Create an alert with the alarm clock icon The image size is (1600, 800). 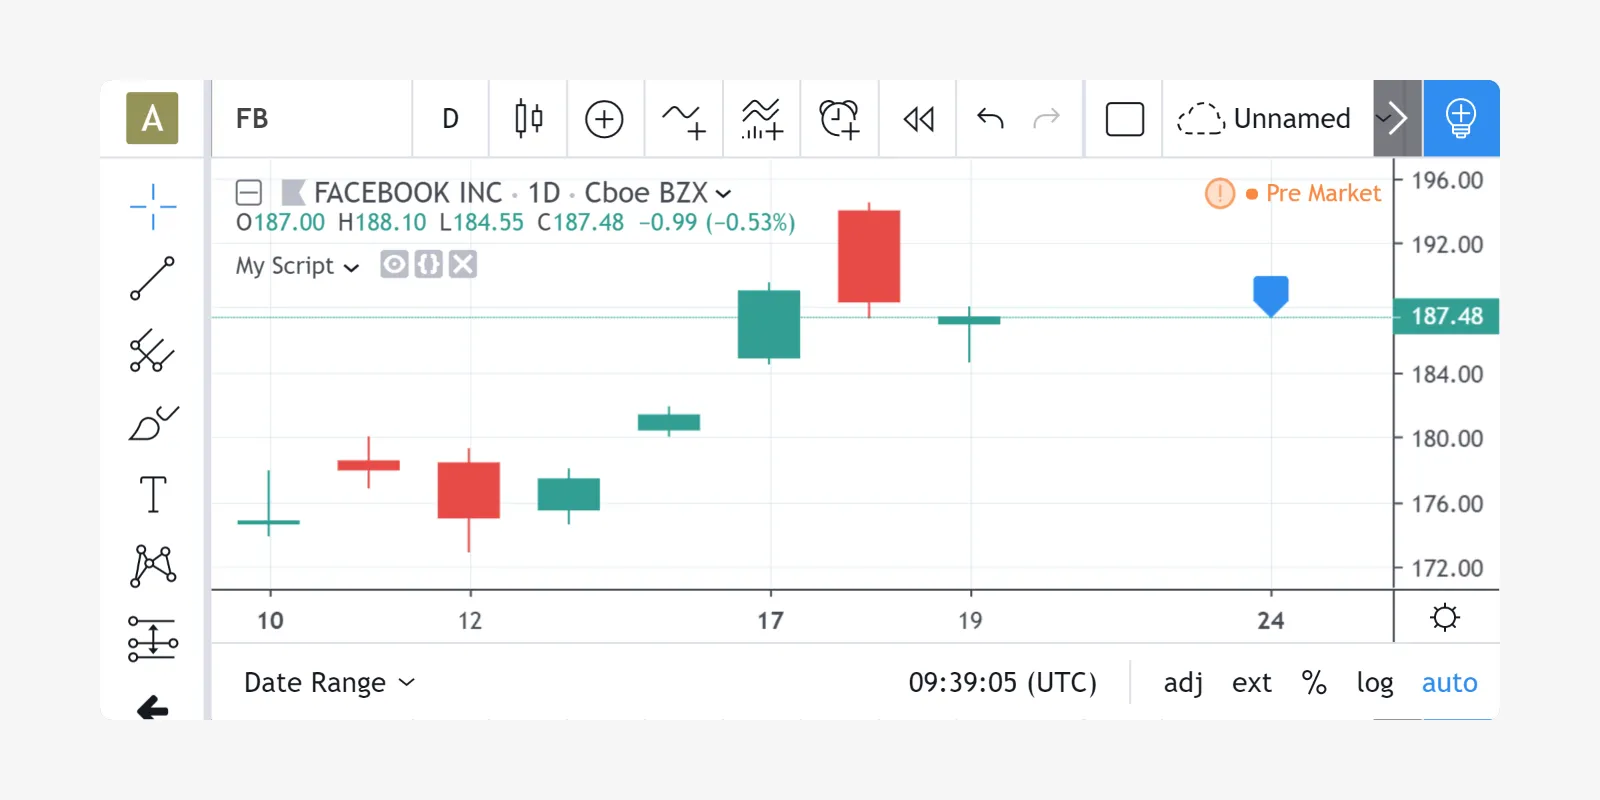[839, 119]
